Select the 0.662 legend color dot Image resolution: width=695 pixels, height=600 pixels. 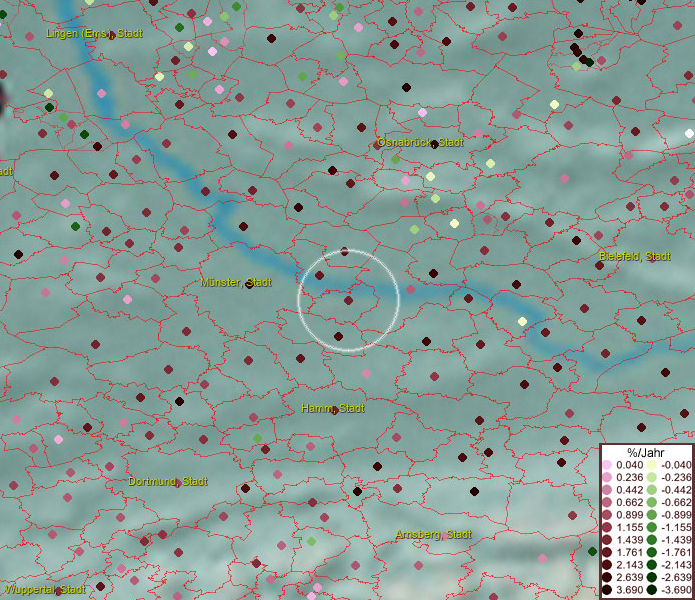(607, 503)
